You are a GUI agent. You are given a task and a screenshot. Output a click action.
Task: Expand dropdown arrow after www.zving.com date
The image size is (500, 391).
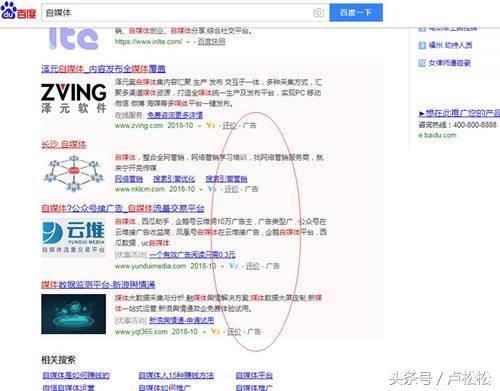click(x=199, y=126)
